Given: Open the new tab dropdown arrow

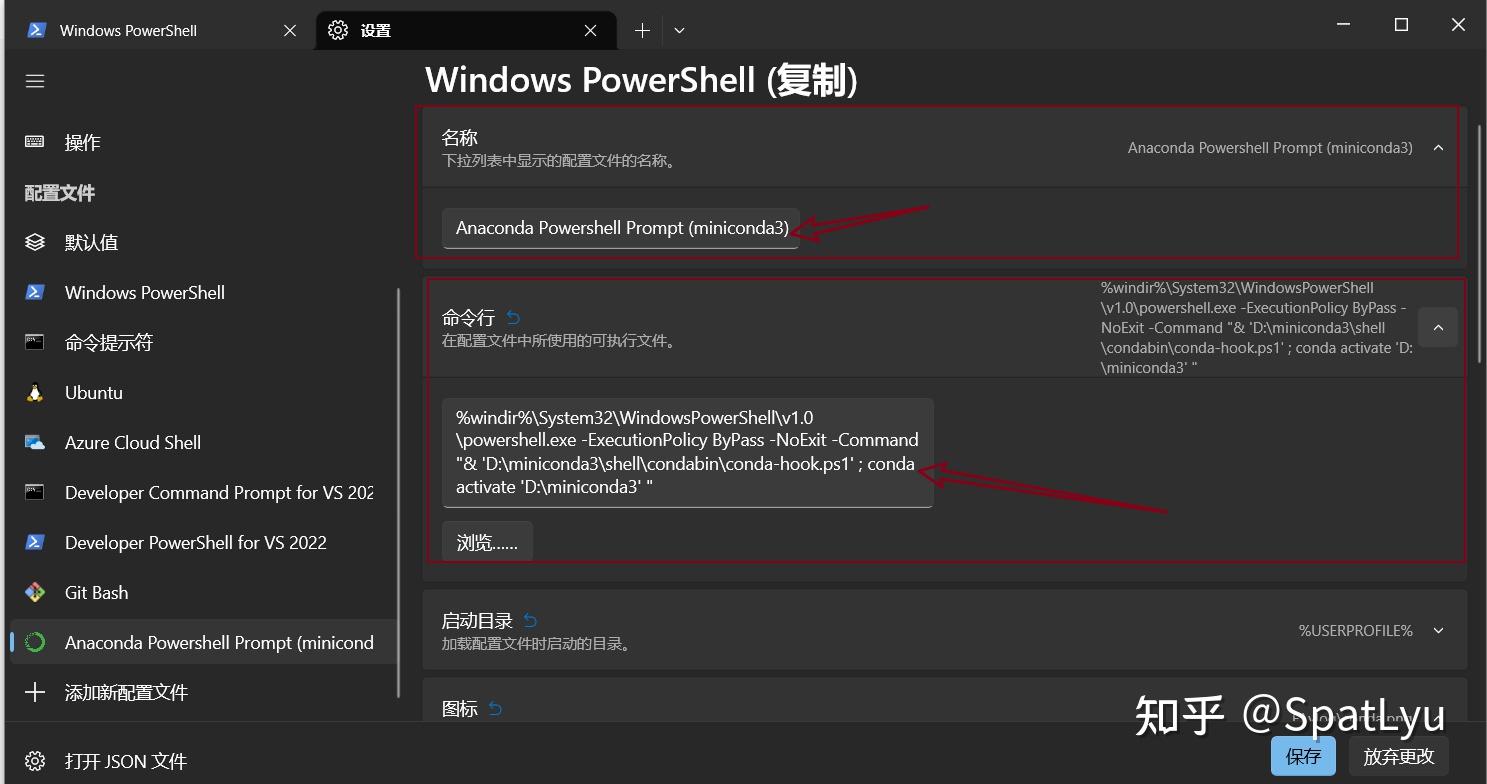Looking at the screenshot, I should 679,31.
